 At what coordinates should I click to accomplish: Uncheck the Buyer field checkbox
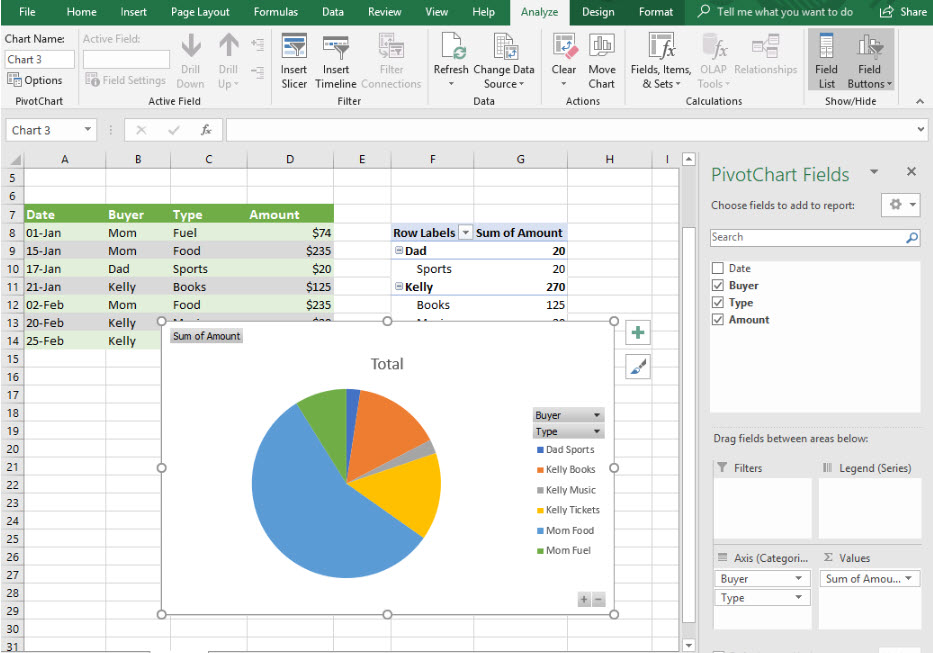[717, 286]
